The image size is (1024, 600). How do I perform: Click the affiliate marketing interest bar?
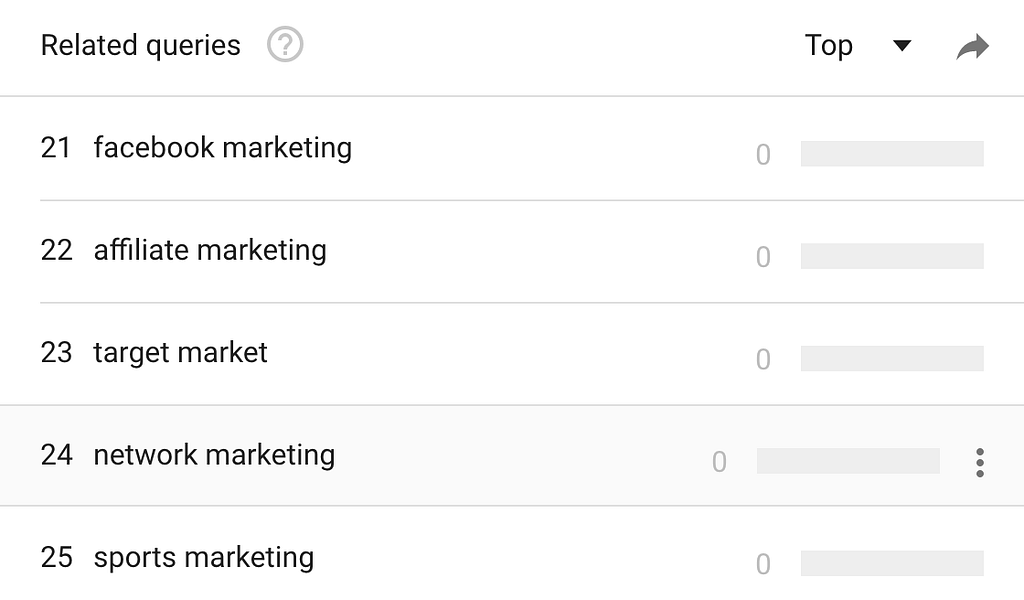(892, 256)
